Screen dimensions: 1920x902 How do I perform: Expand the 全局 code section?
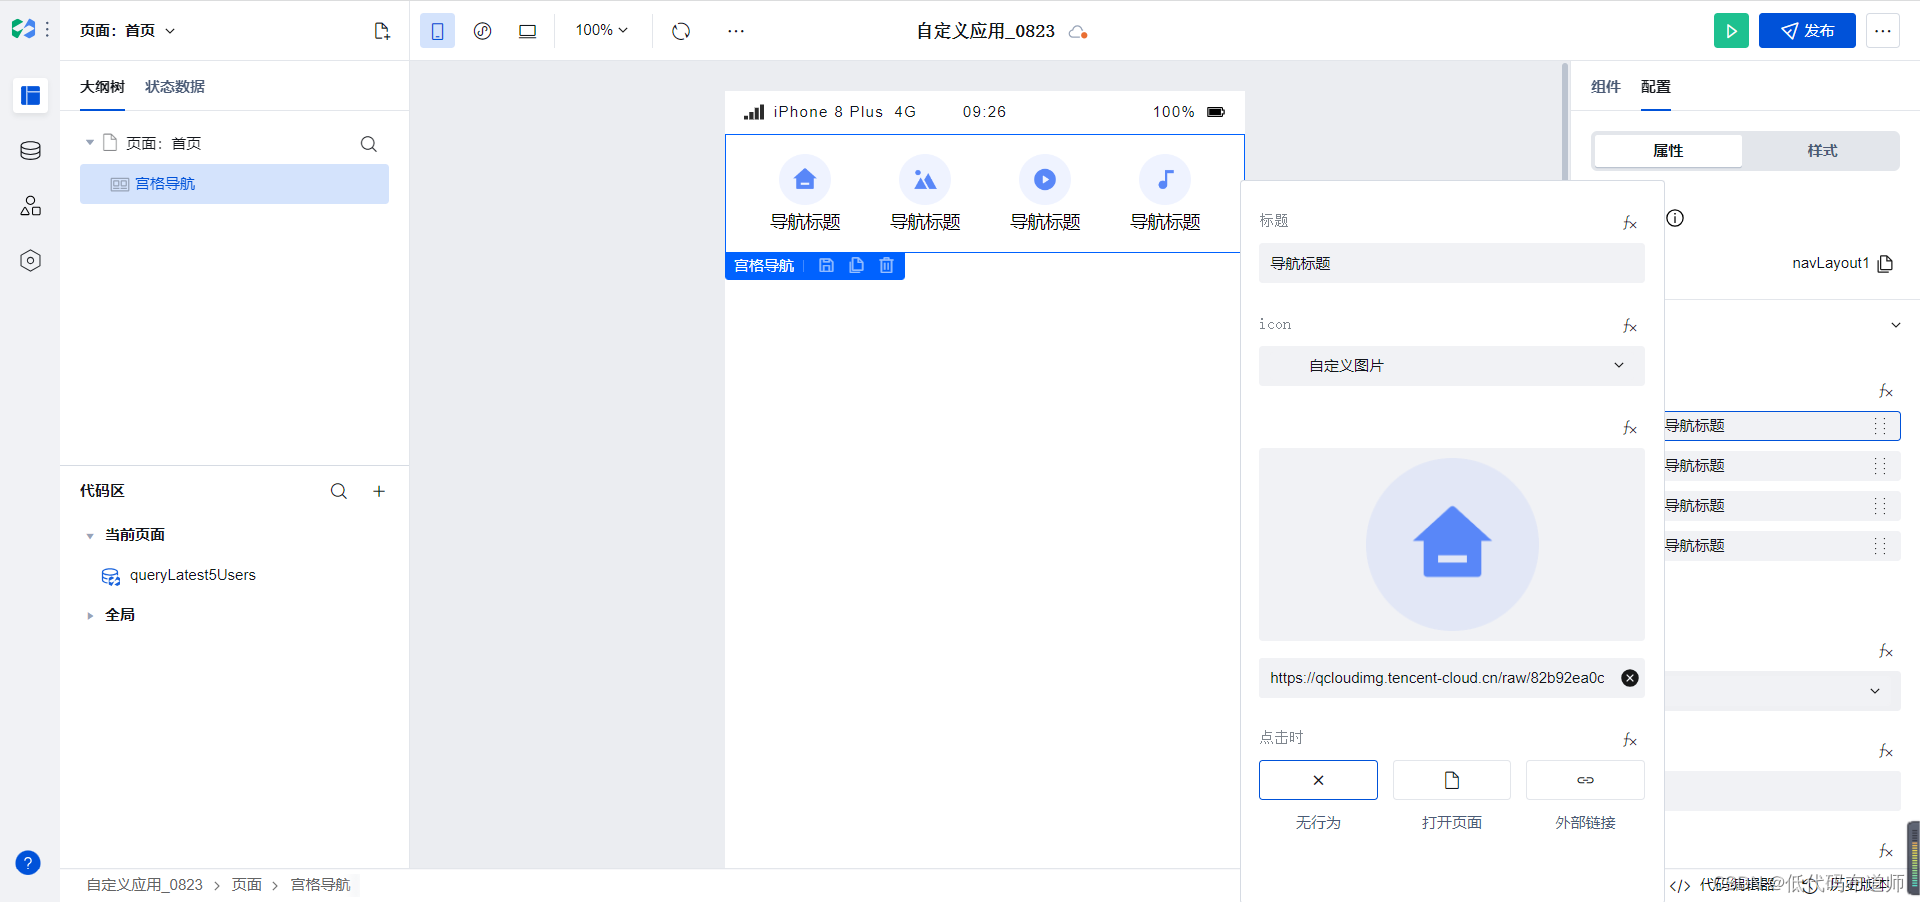click(90, 616)
